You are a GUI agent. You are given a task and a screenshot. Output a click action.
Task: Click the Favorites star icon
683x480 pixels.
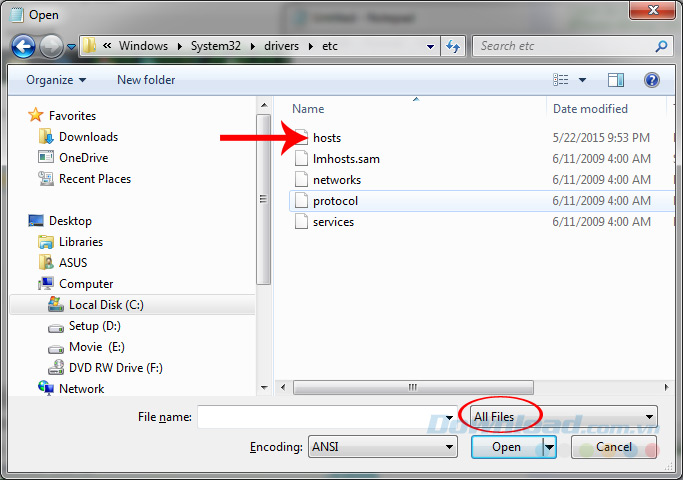[36, 115]
